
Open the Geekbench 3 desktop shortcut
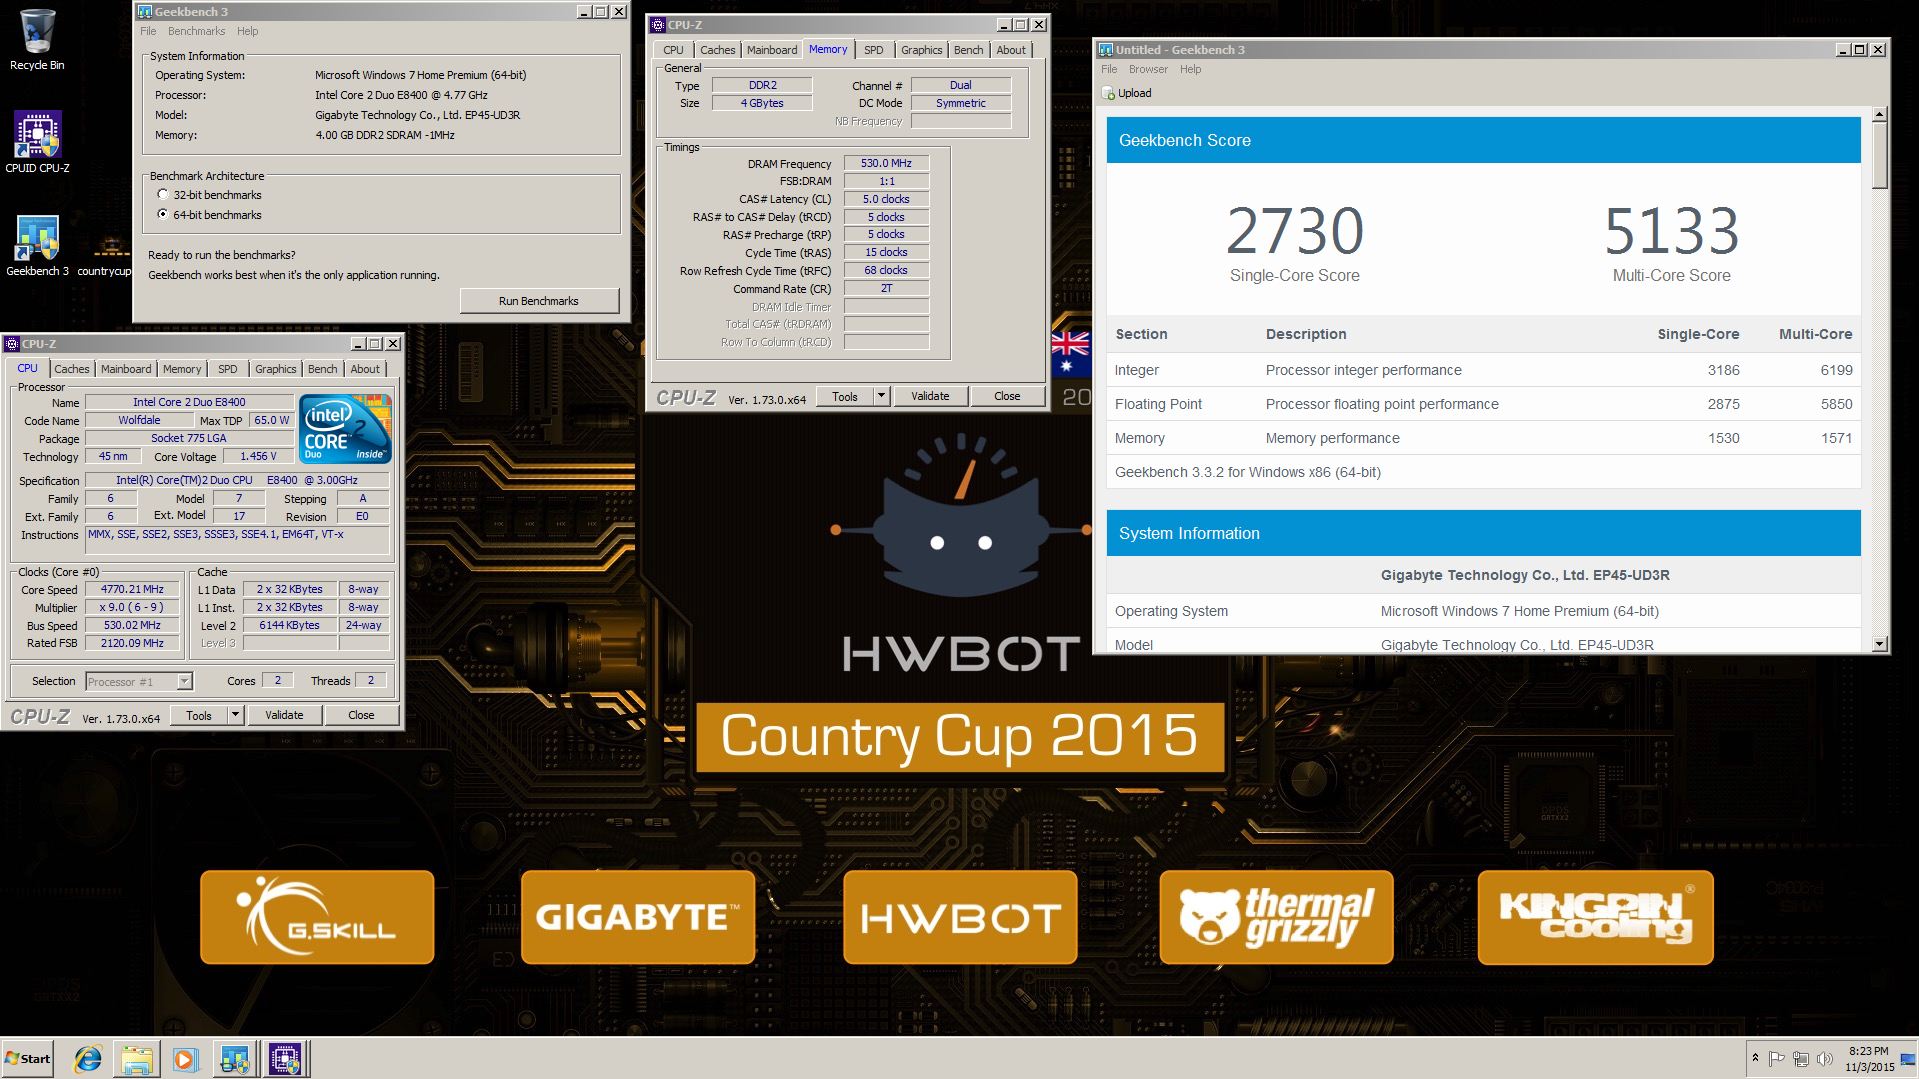pos(37,246)
